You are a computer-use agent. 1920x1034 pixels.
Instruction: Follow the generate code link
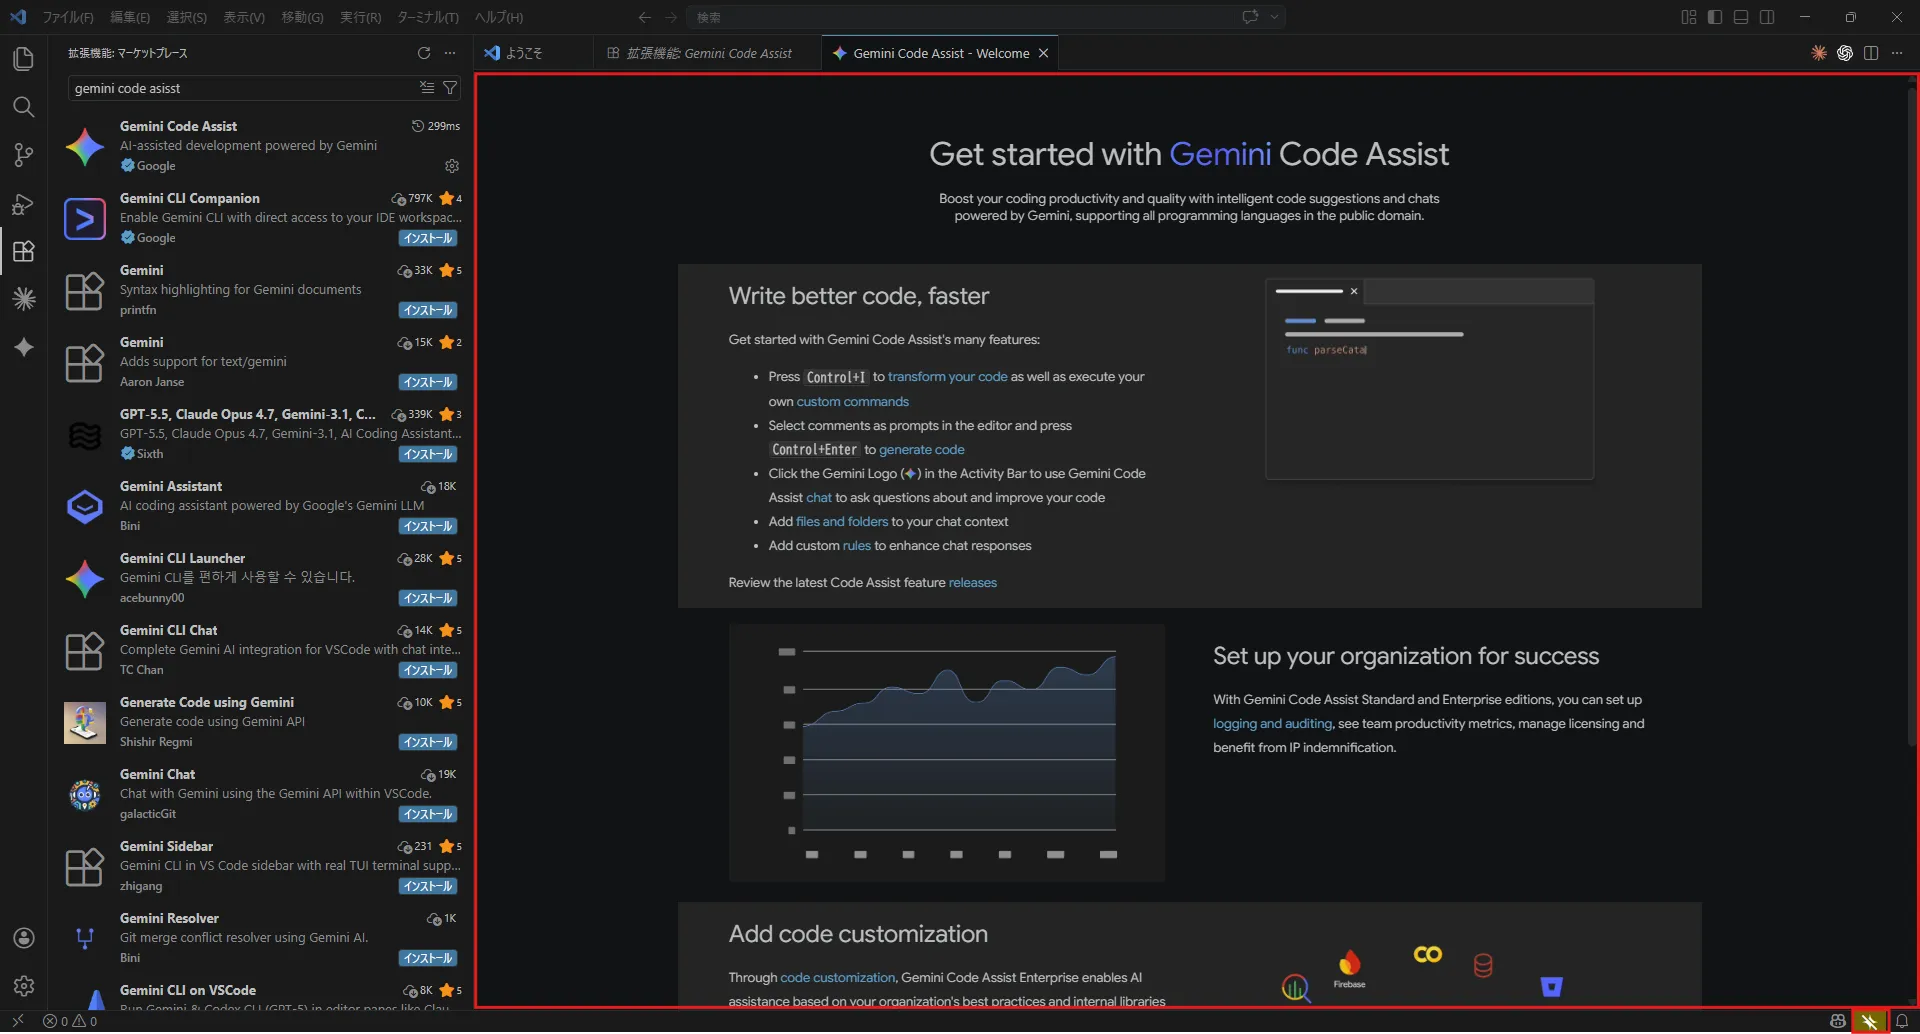tap(921, 450)
